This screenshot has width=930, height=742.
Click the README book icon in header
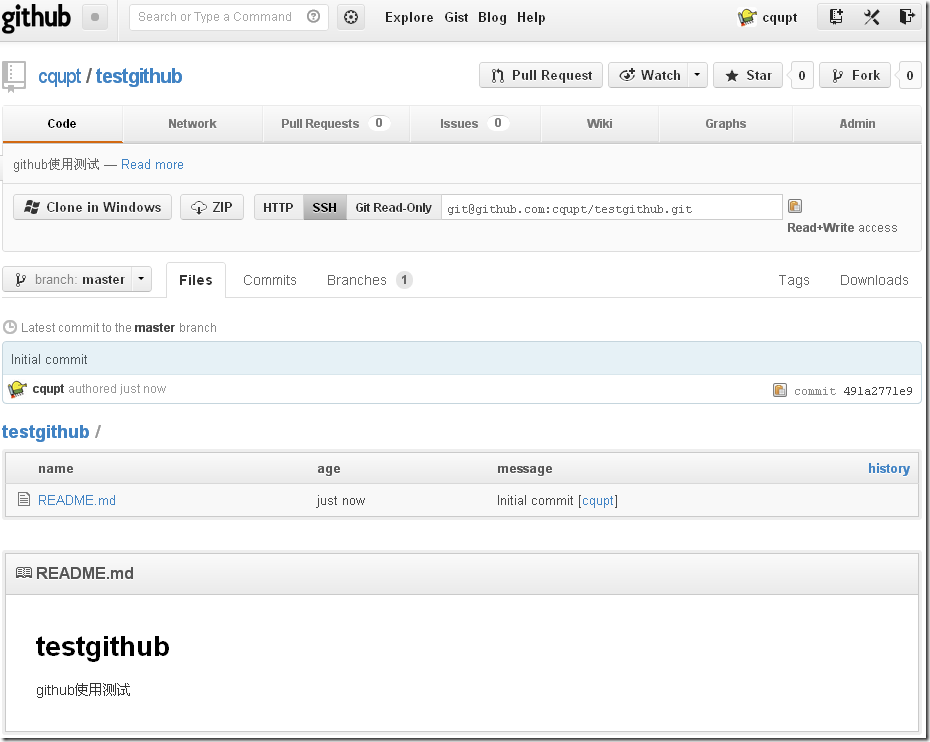point(24,573)
